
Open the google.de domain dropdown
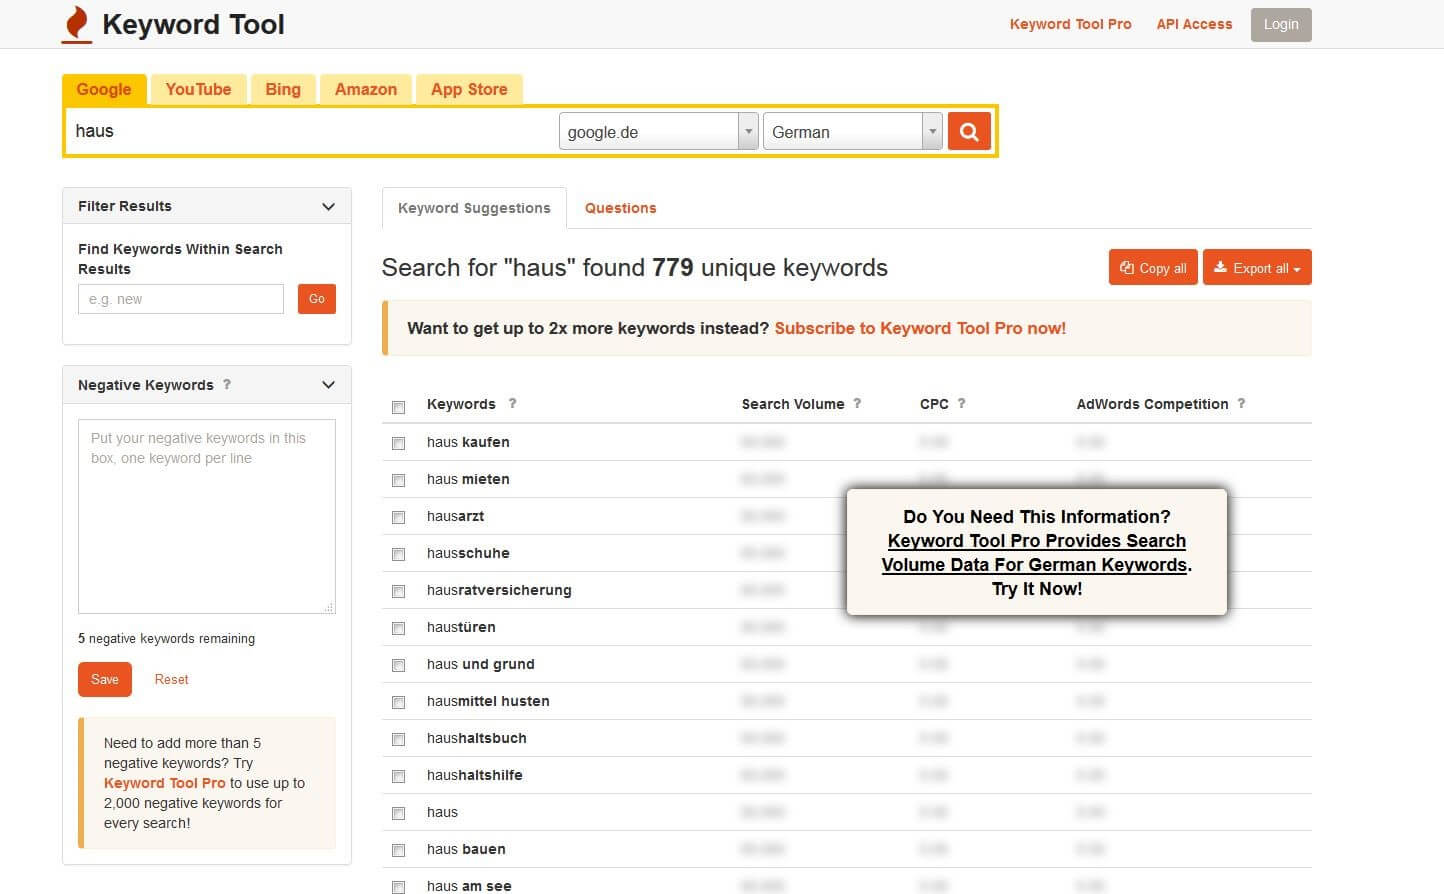point(658,131)
